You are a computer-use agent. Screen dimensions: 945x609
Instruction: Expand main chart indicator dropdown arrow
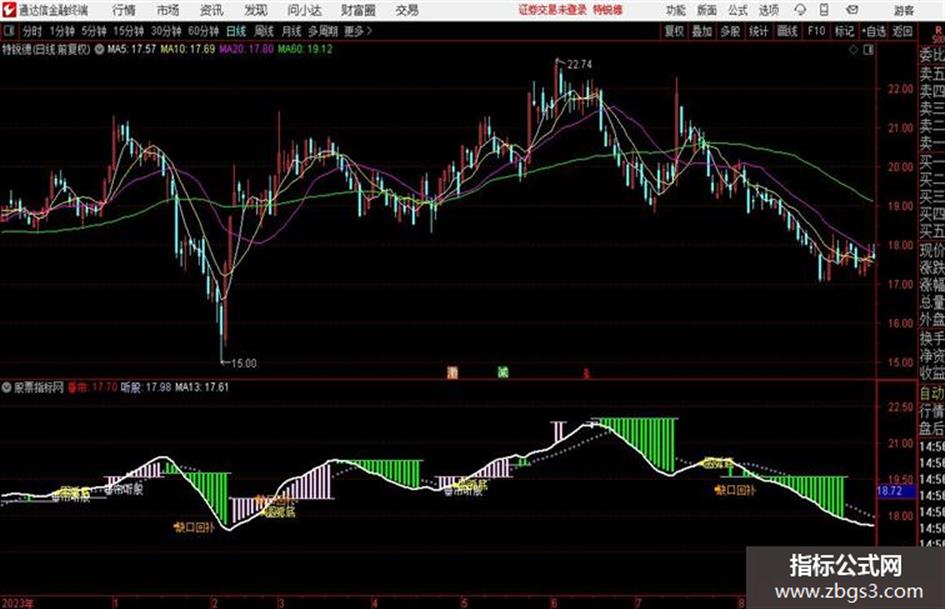(x=99, y=49)
